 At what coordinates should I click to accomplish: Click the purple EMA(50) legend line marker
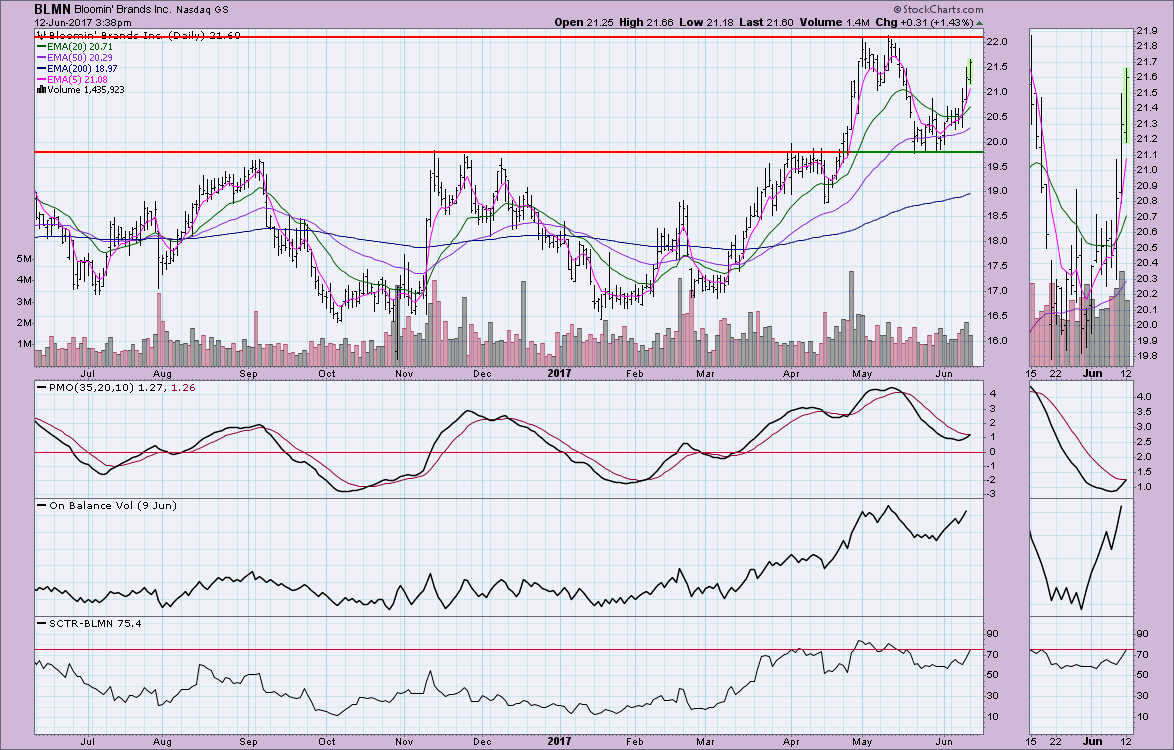(40, 57)
